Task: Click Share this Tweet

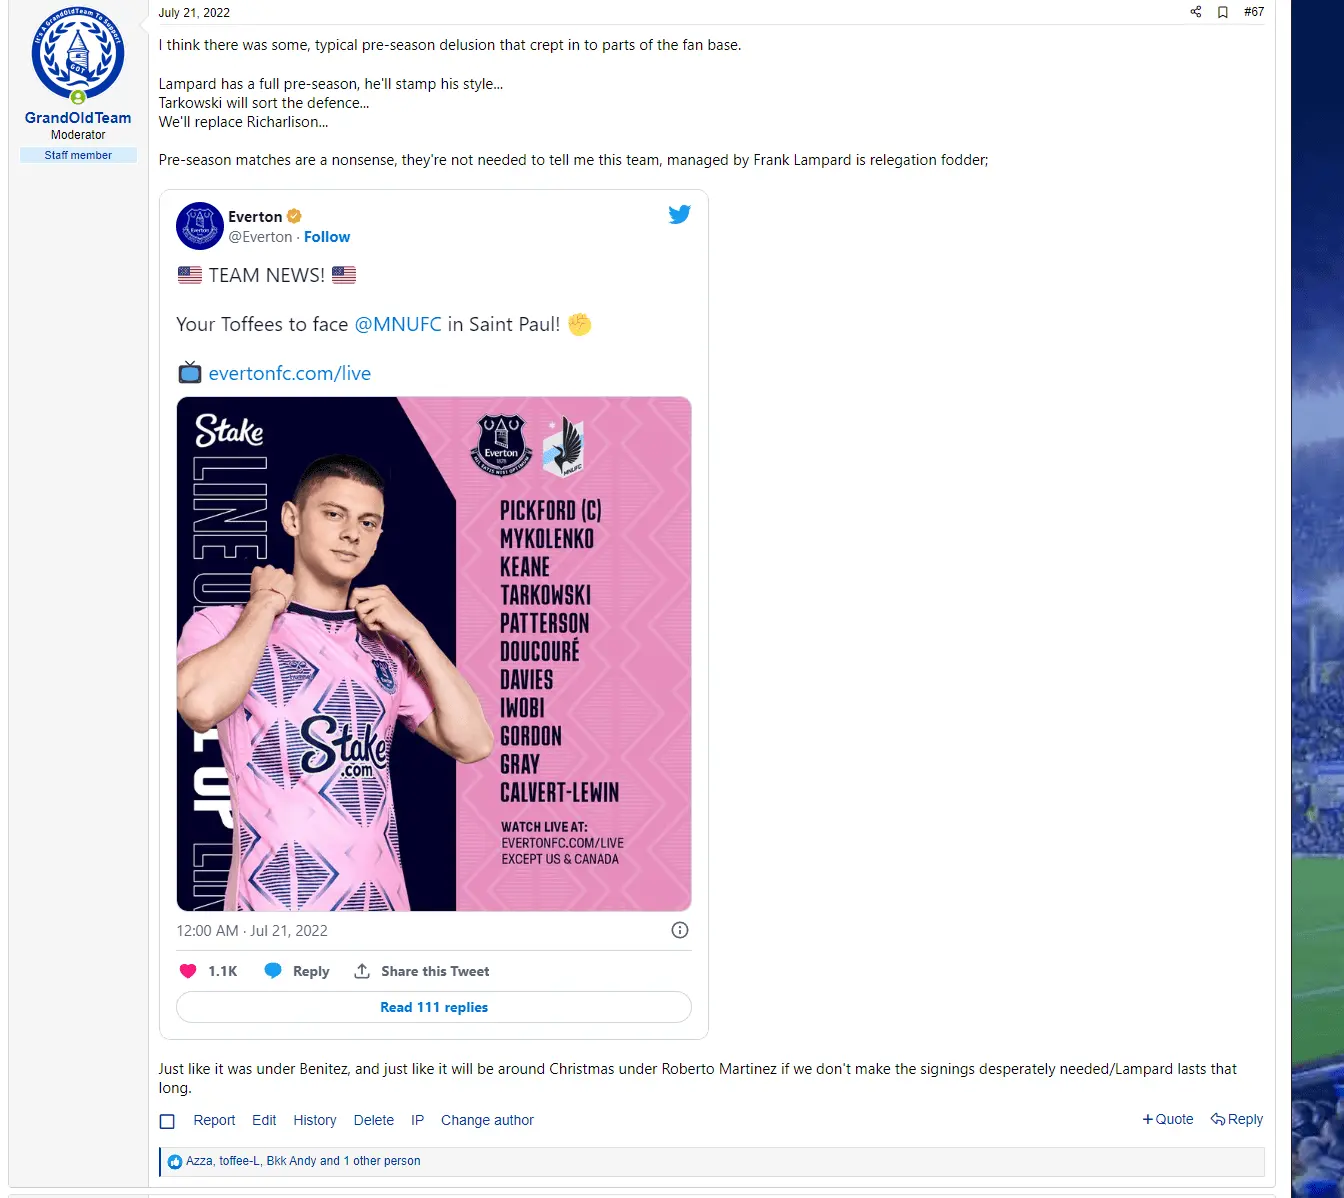Action: 422,971
